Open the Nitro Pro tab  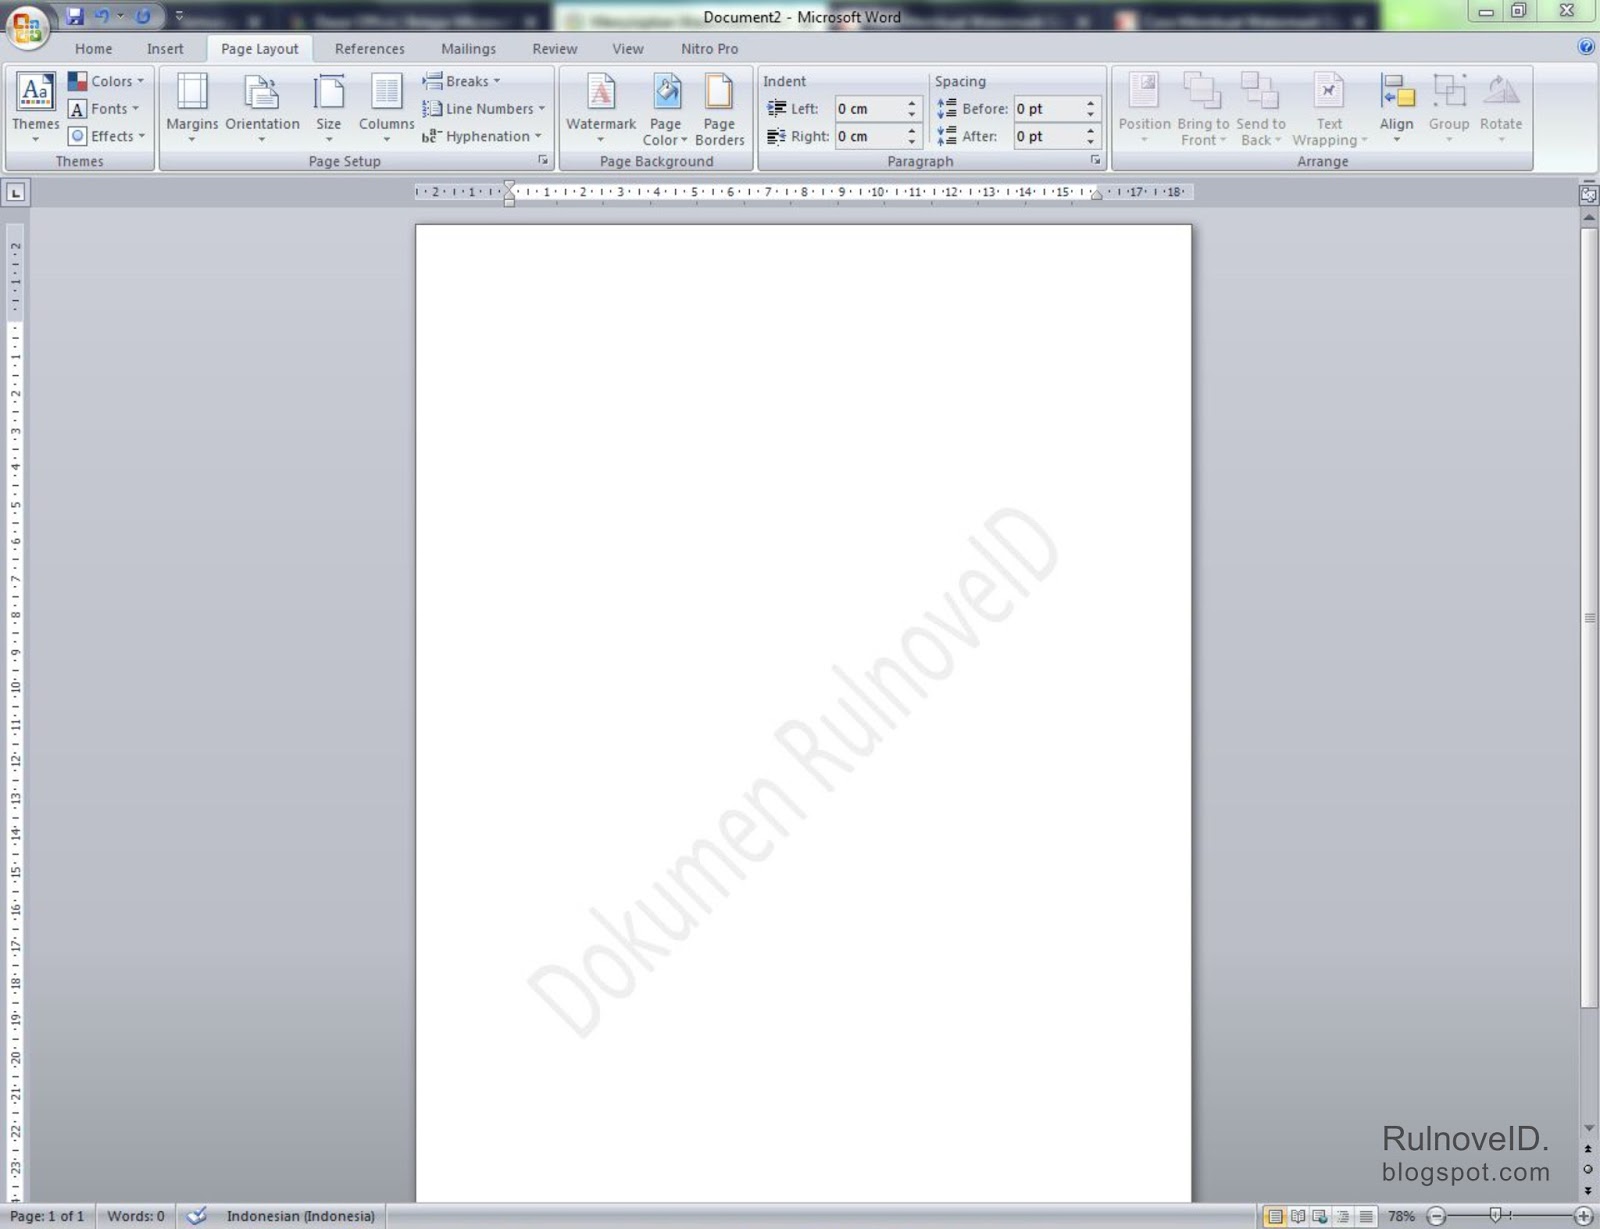(x=710, y=48)
